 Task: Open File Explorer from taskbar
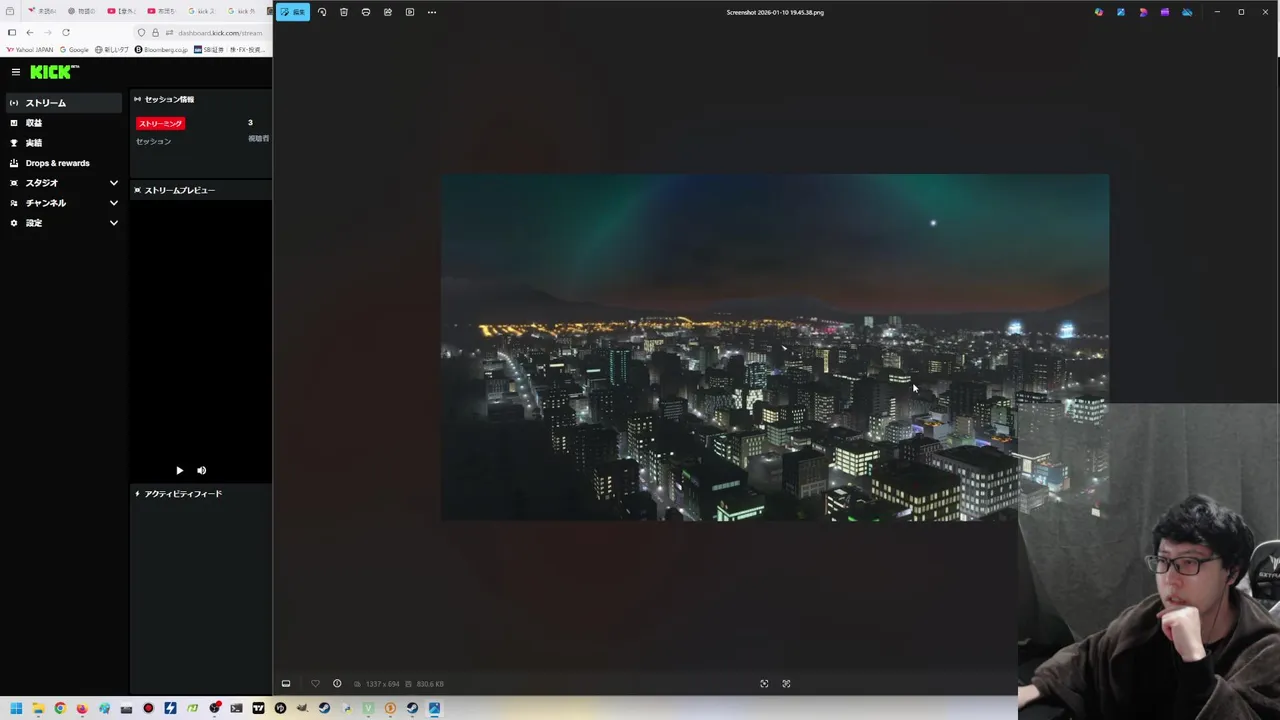click(38, 708)
